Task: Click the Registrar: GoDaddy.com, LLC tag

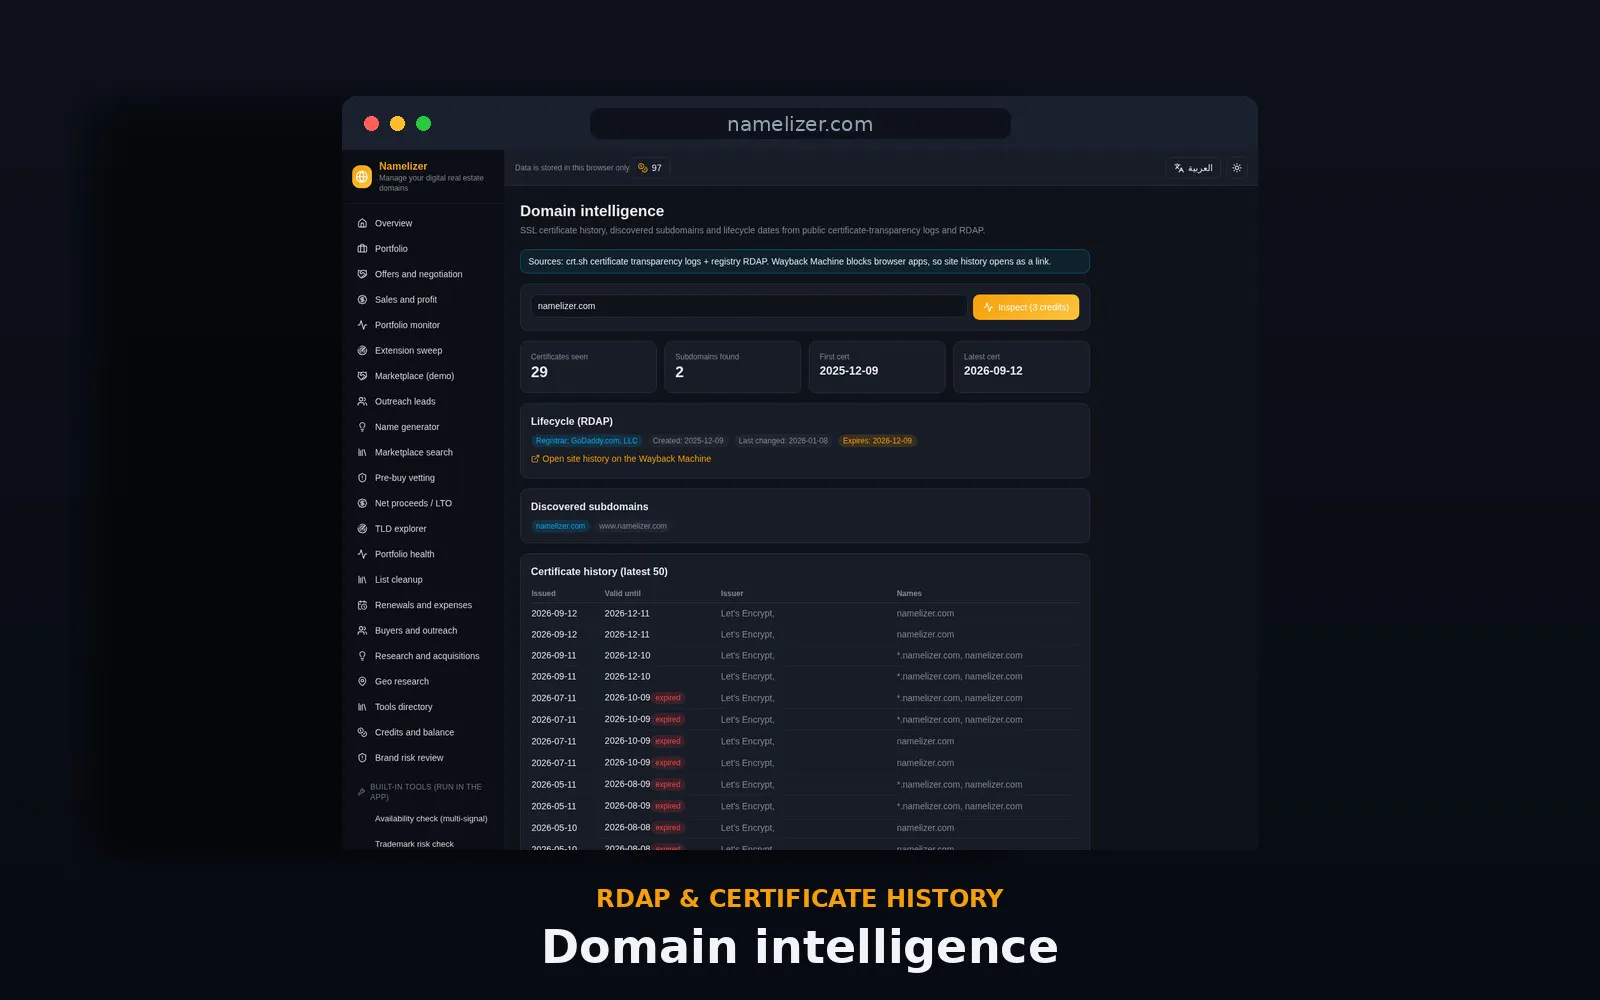Action: 586,441
